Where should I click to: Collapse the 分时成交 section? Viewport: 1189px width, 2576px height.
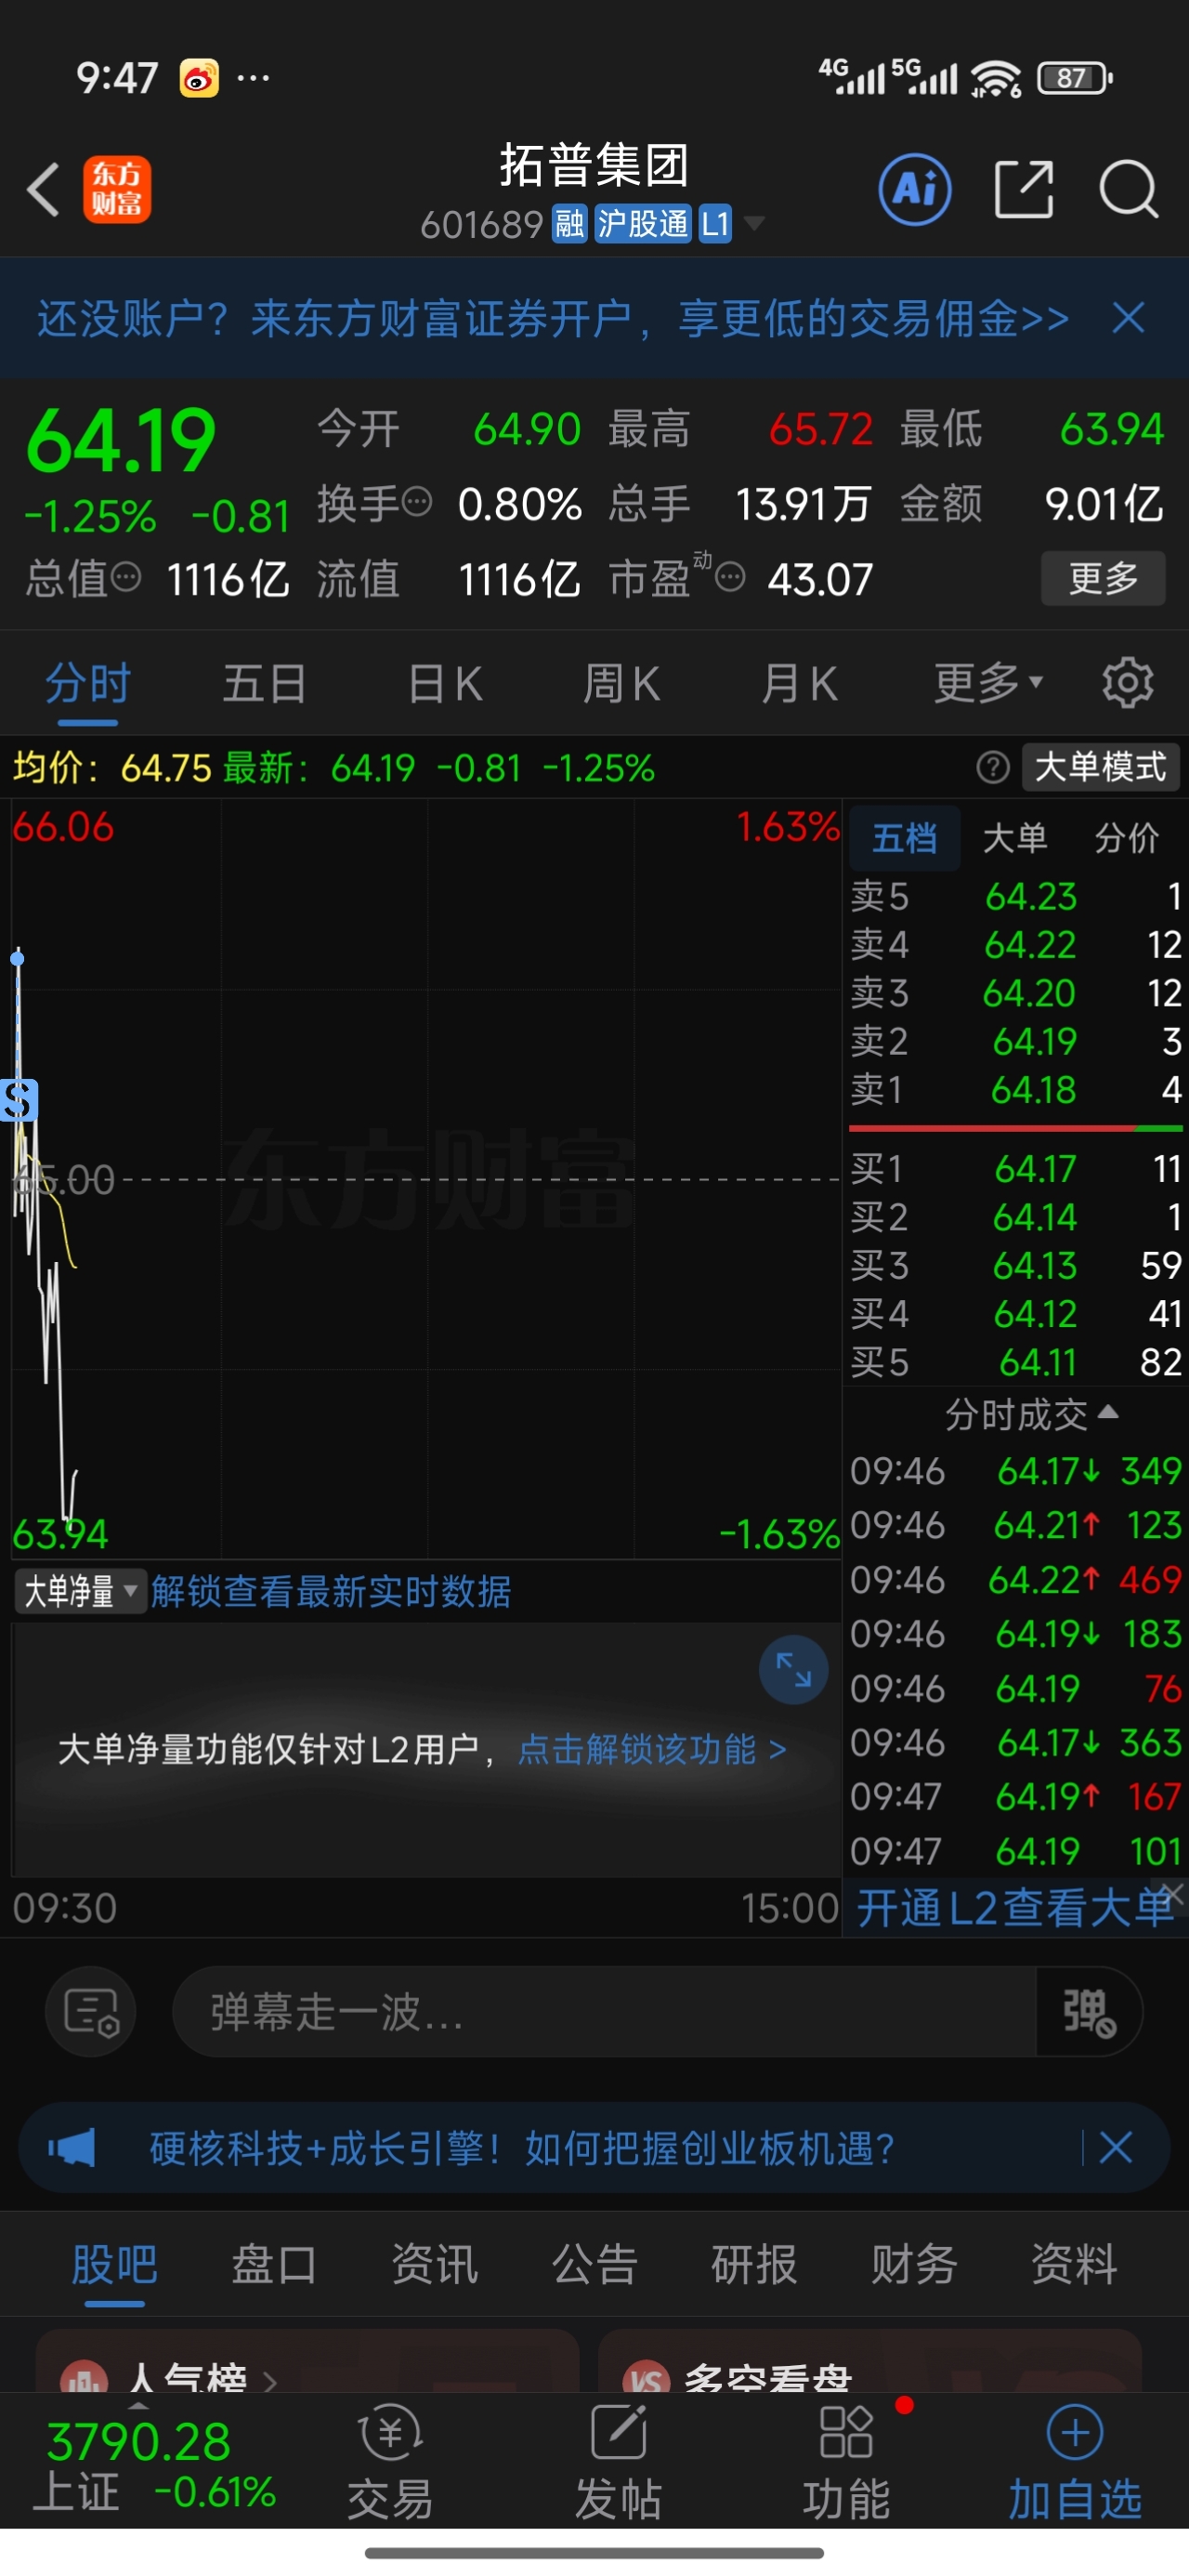1031,1414
